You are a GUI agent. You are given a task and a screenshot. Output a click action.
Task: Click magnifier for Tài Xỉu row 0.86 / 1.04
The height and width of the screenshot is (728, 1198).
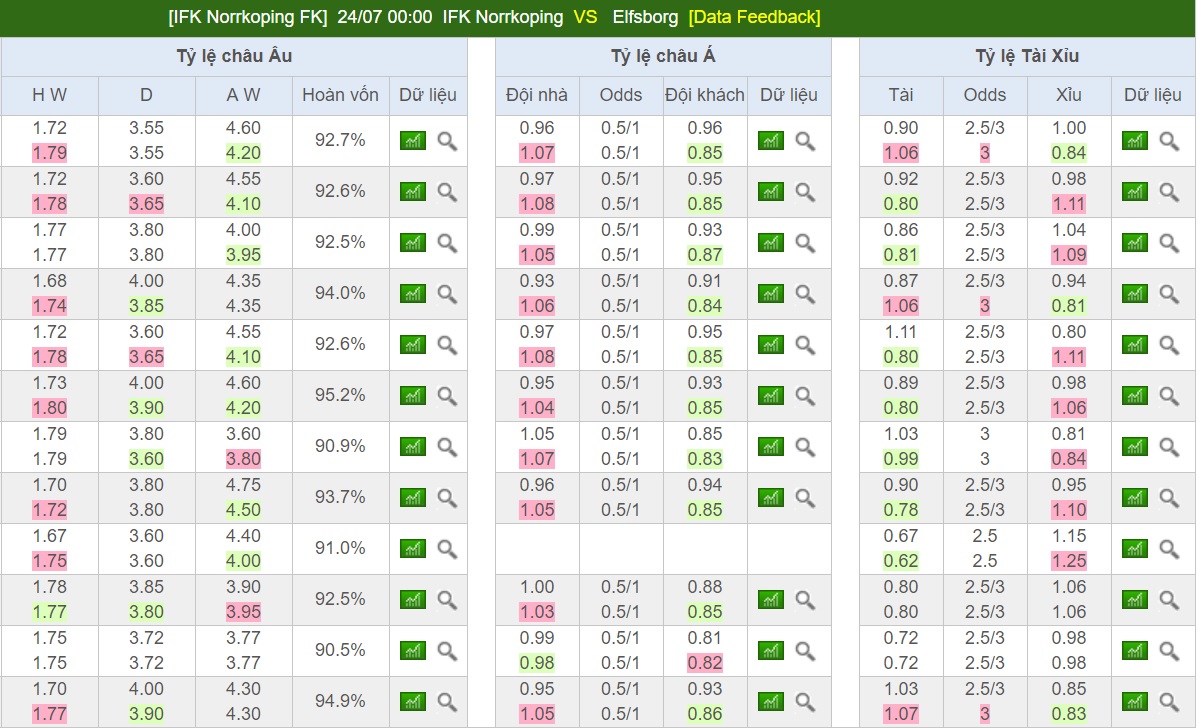[x=1169, y=243]
